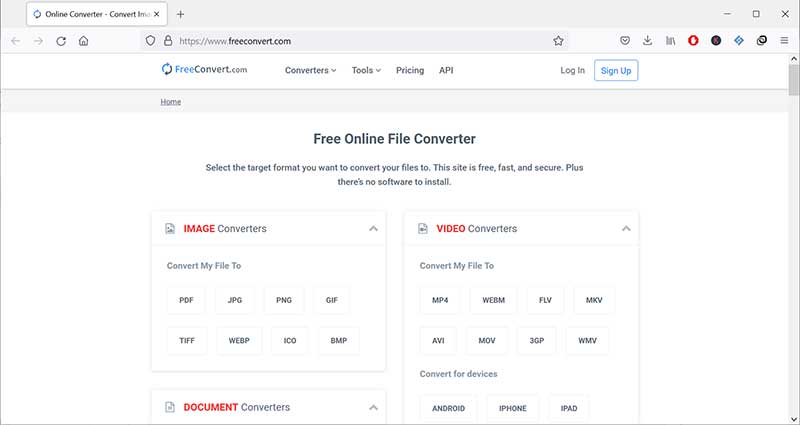This screenshot has width=800, height=425.
Task: Convert image to ICO
Action: [290, 341]
